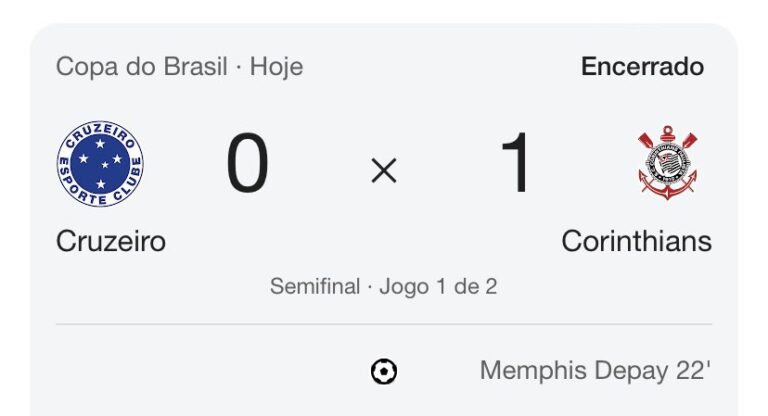Open the Cruzeiro team name link
768x416 pixels.
click(x=111, y=241)
